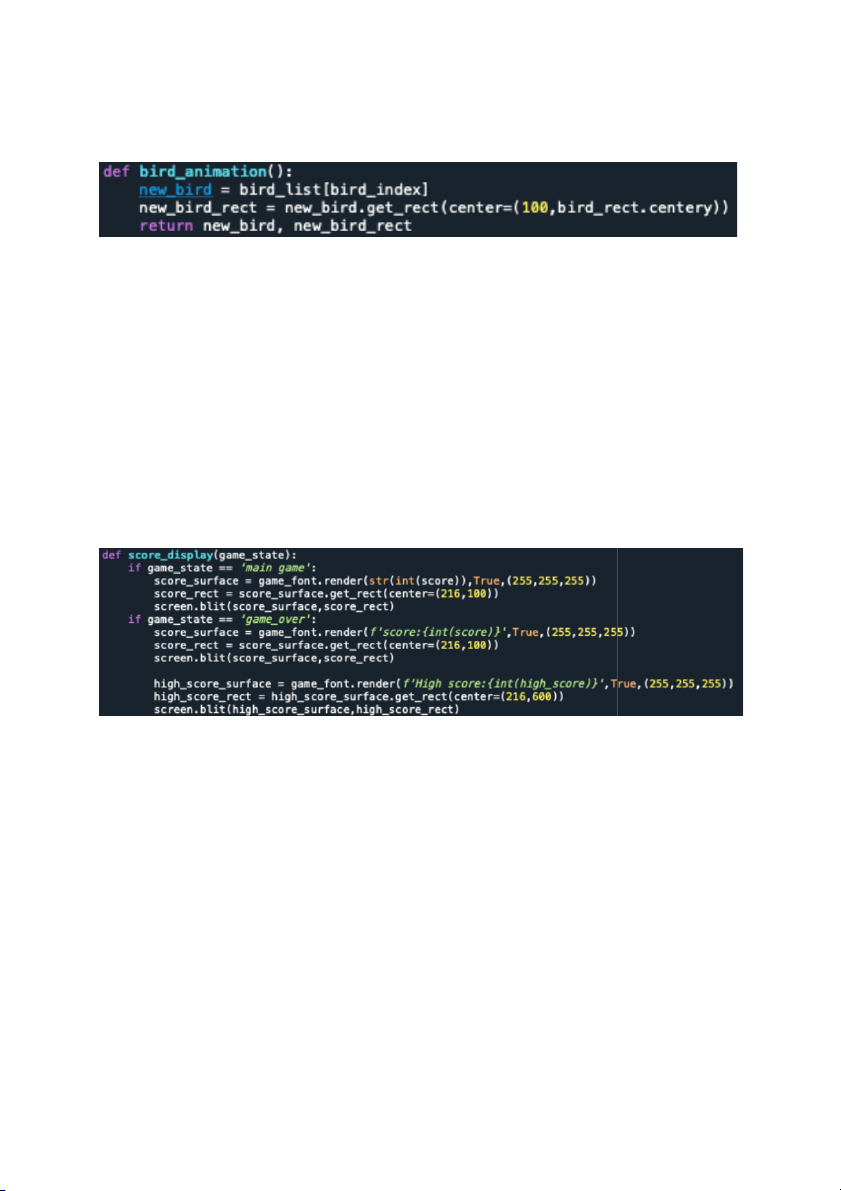Click the underlined new_bird variable
Screen dimensions: 841x1191
175,189
